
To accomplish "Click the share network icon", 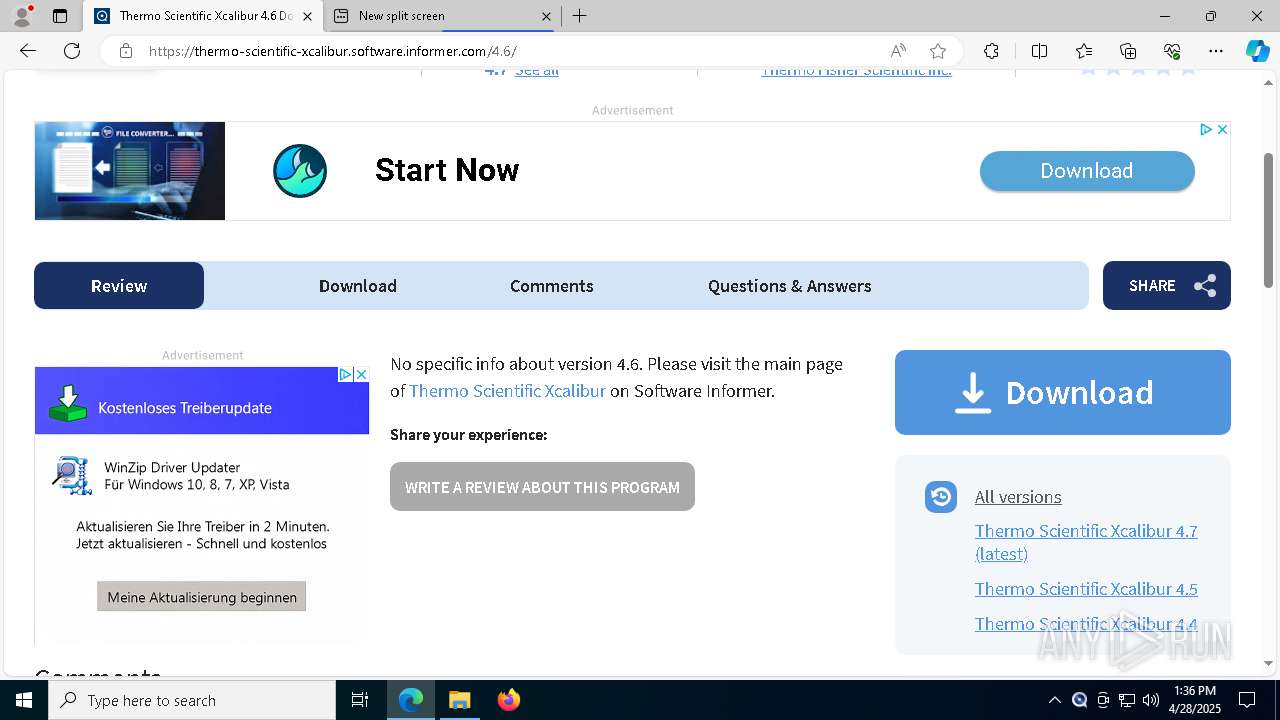I will click(x=1205, y=286).
